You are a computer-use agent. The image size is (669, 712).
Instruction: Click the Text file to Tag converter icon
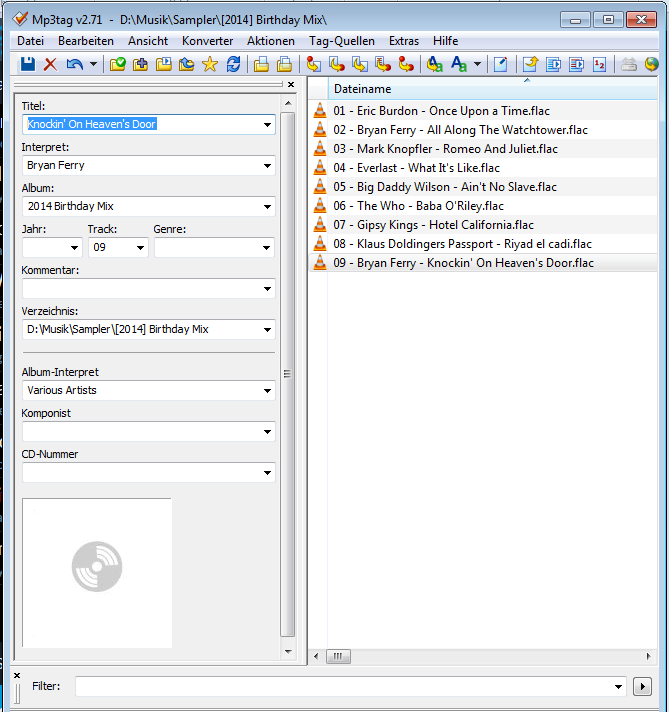383,64
